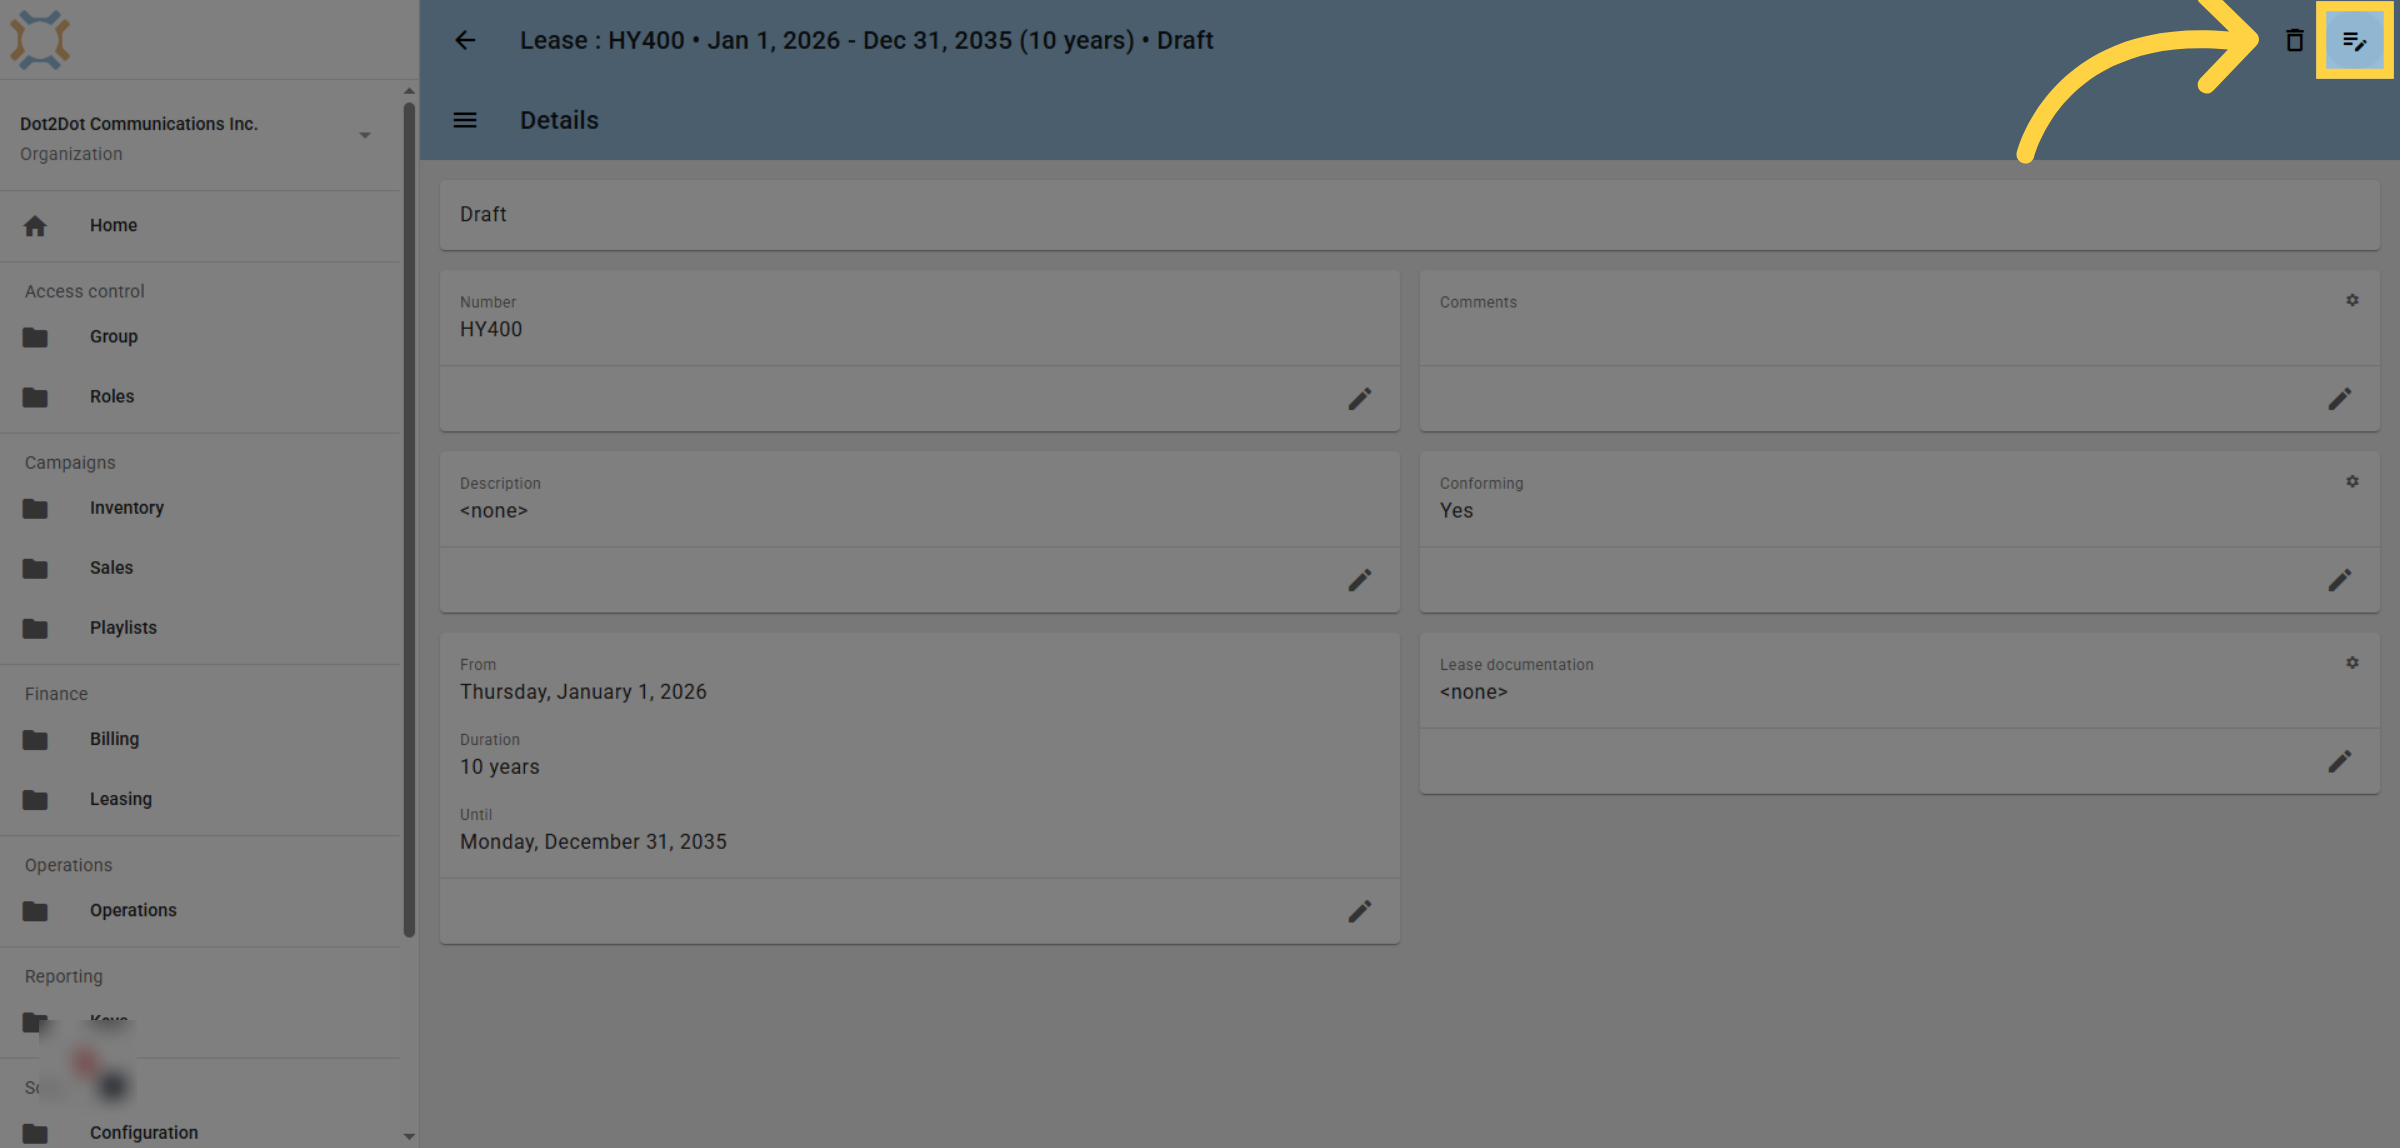Click the folder icon next to Configuration

(35, 1133)
